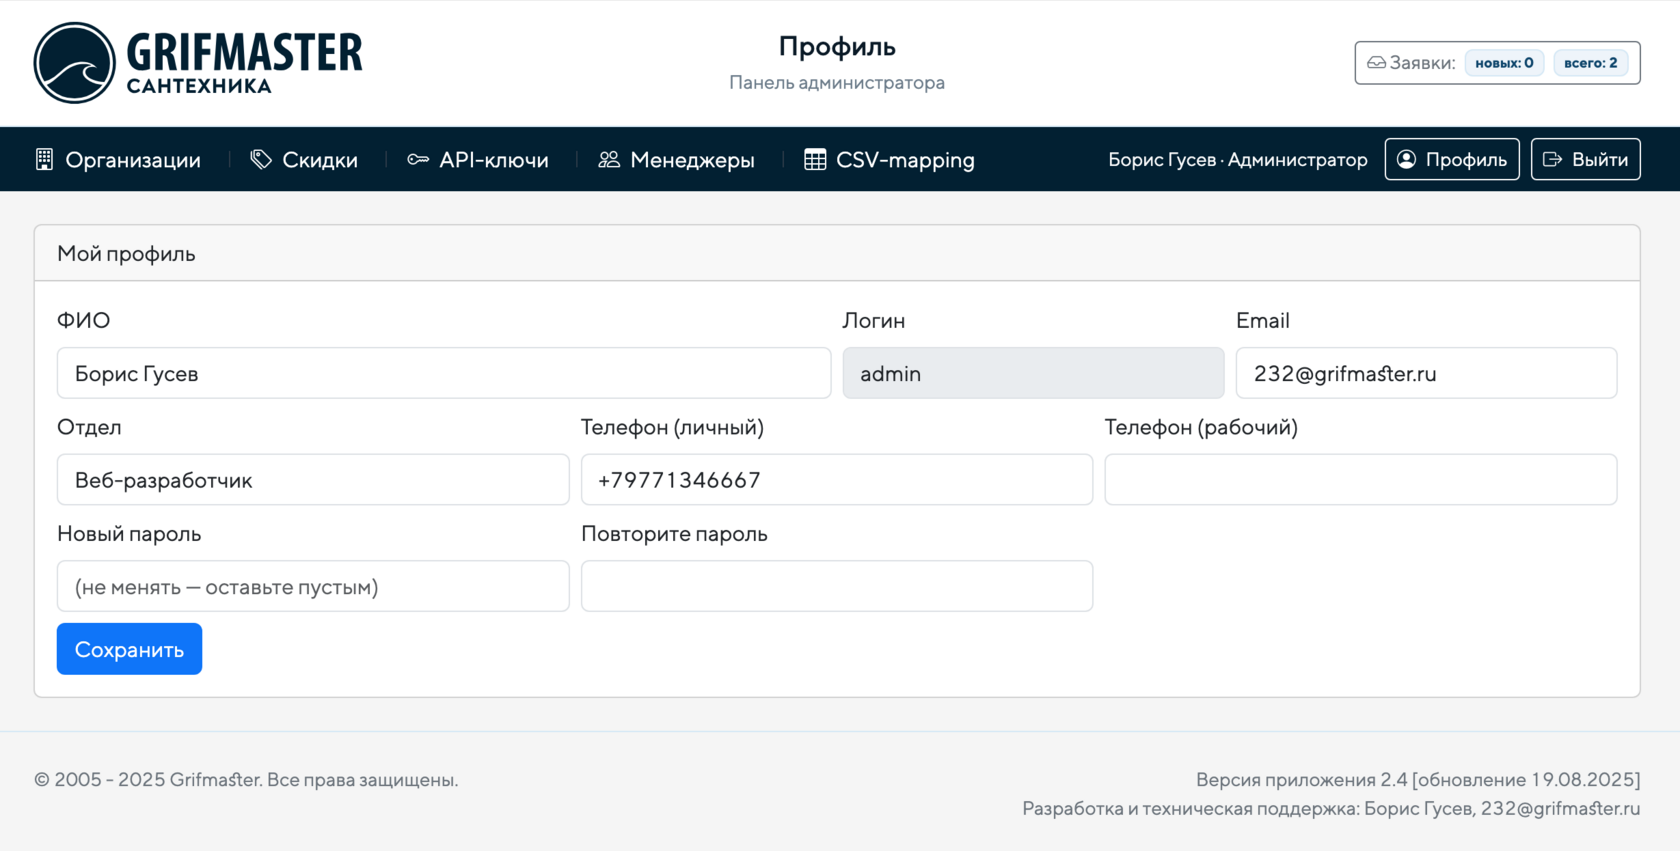The width and height of the screenshot is (1680, 851).
Task: Click the people icon beside Менеджеры
Action: click(x=609, y=160)
